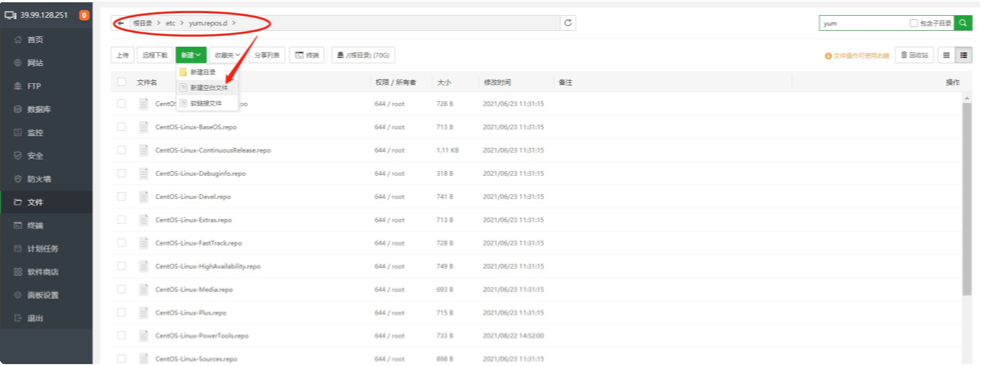Select the 文件 files section
Image resolution: width=982 pixels, height=366 pixels.
46,202
